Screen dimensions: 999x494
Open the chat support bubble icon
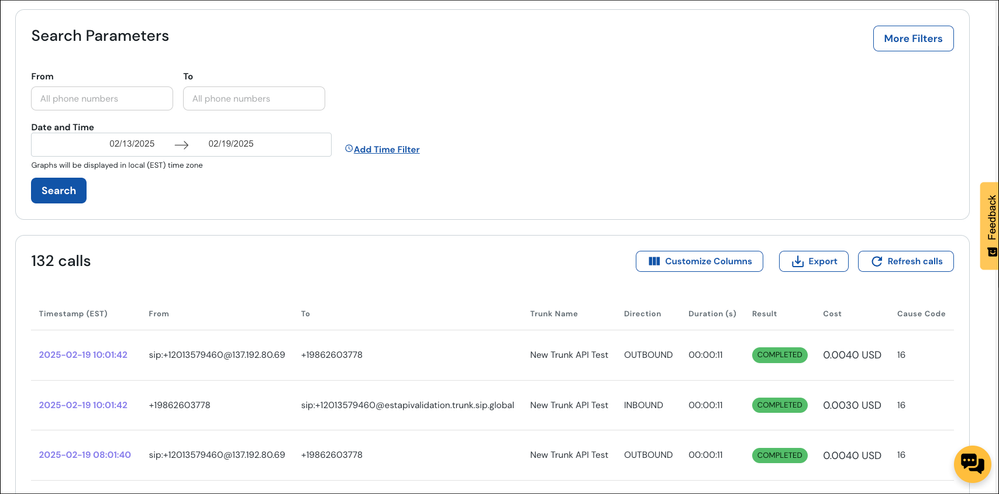click(x=971, y=463)
